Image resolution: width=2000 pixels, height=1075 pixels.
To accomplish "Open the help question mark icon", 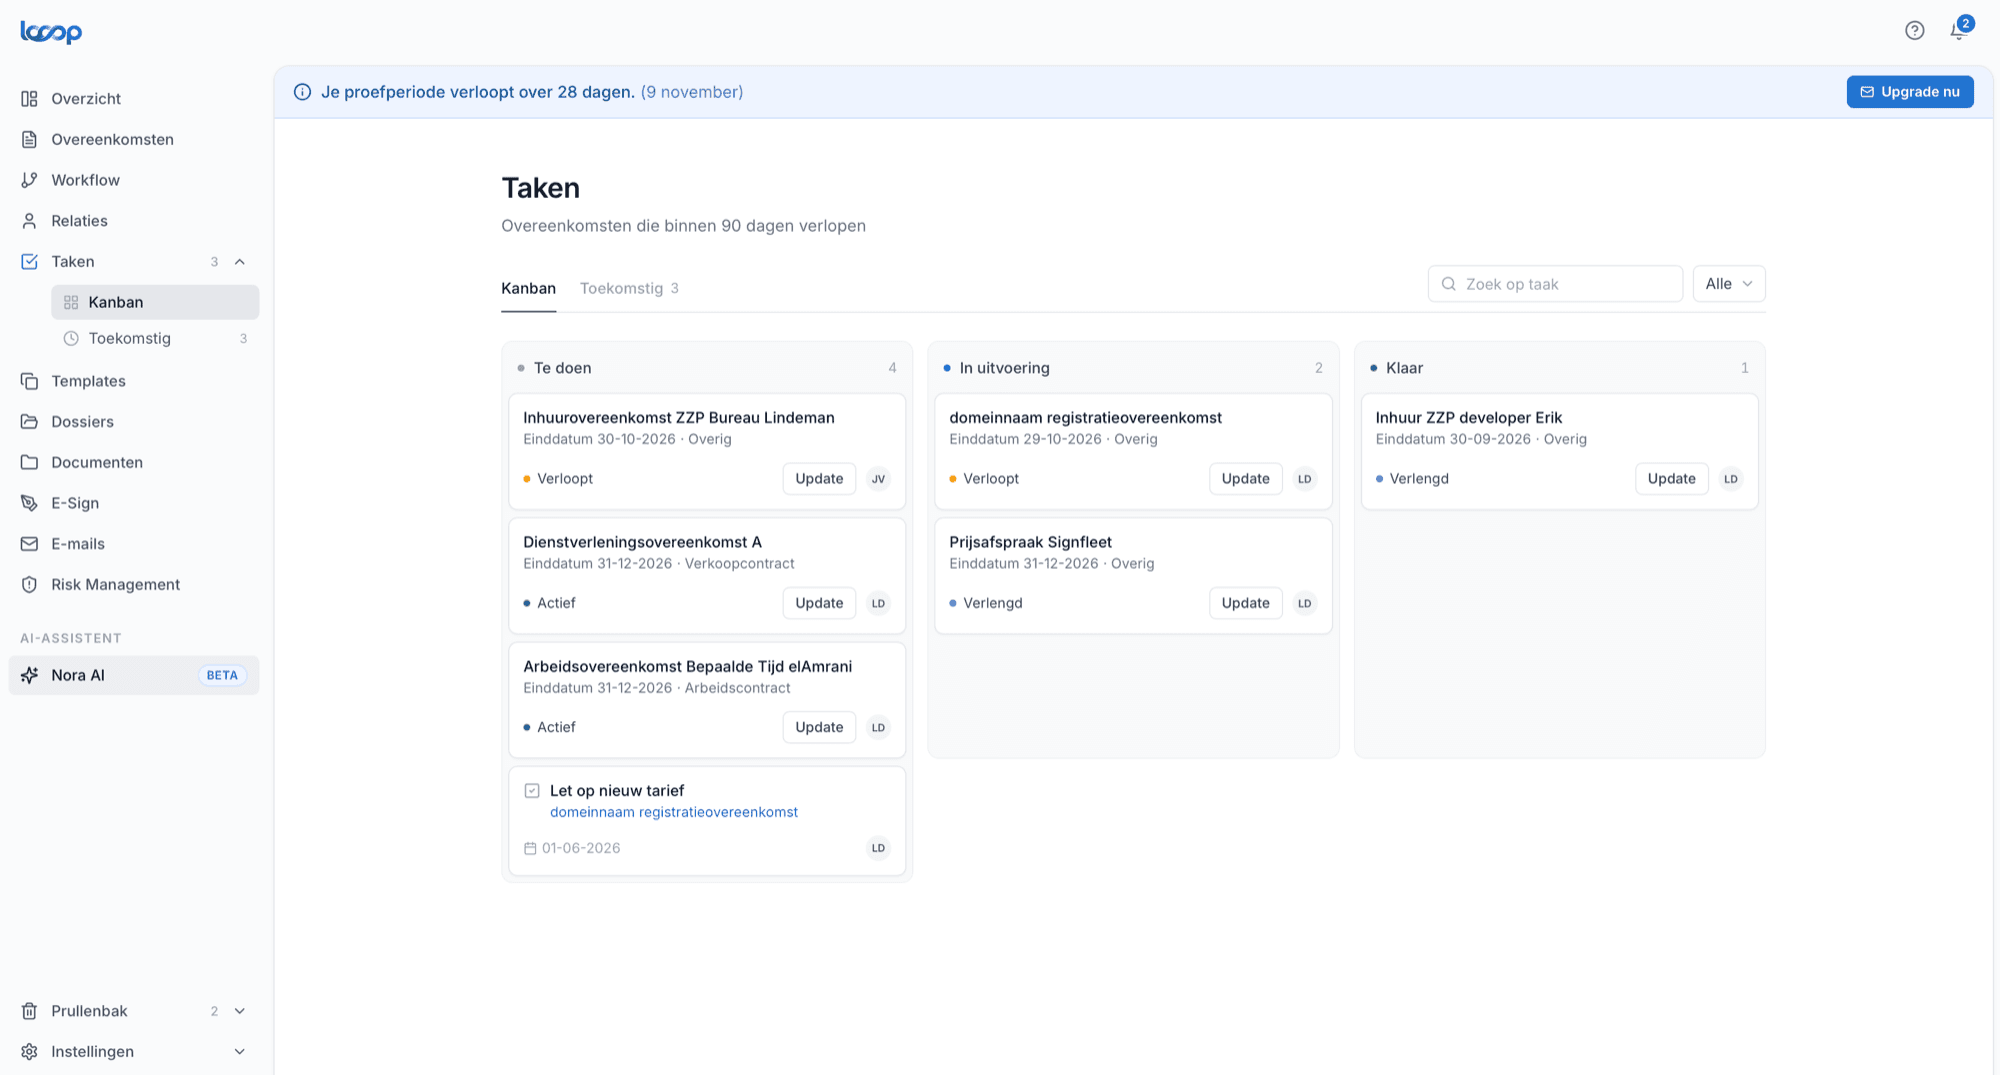I will (1914, 31).
